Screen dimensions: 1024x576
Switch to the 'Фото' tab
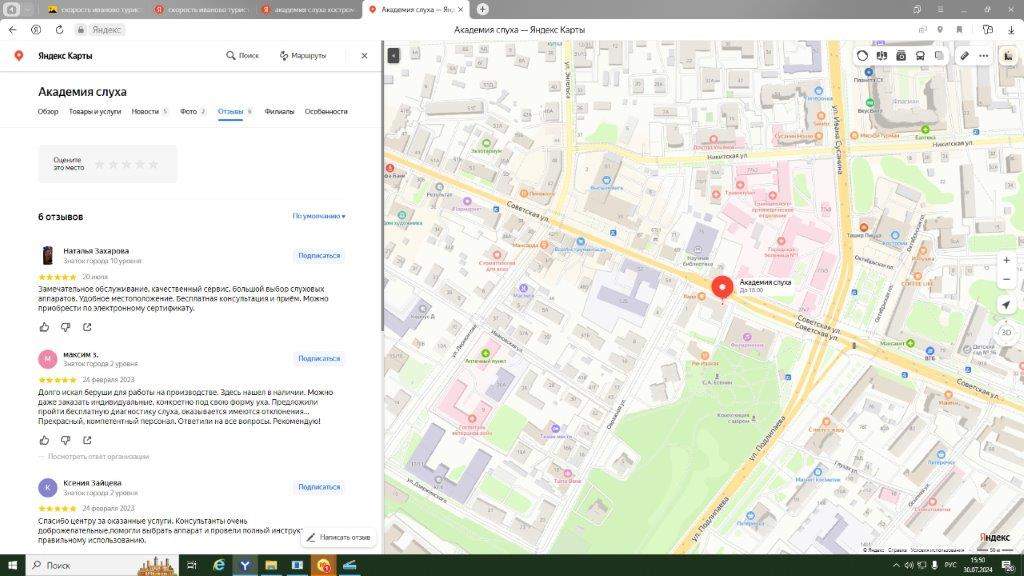[189, 112]
